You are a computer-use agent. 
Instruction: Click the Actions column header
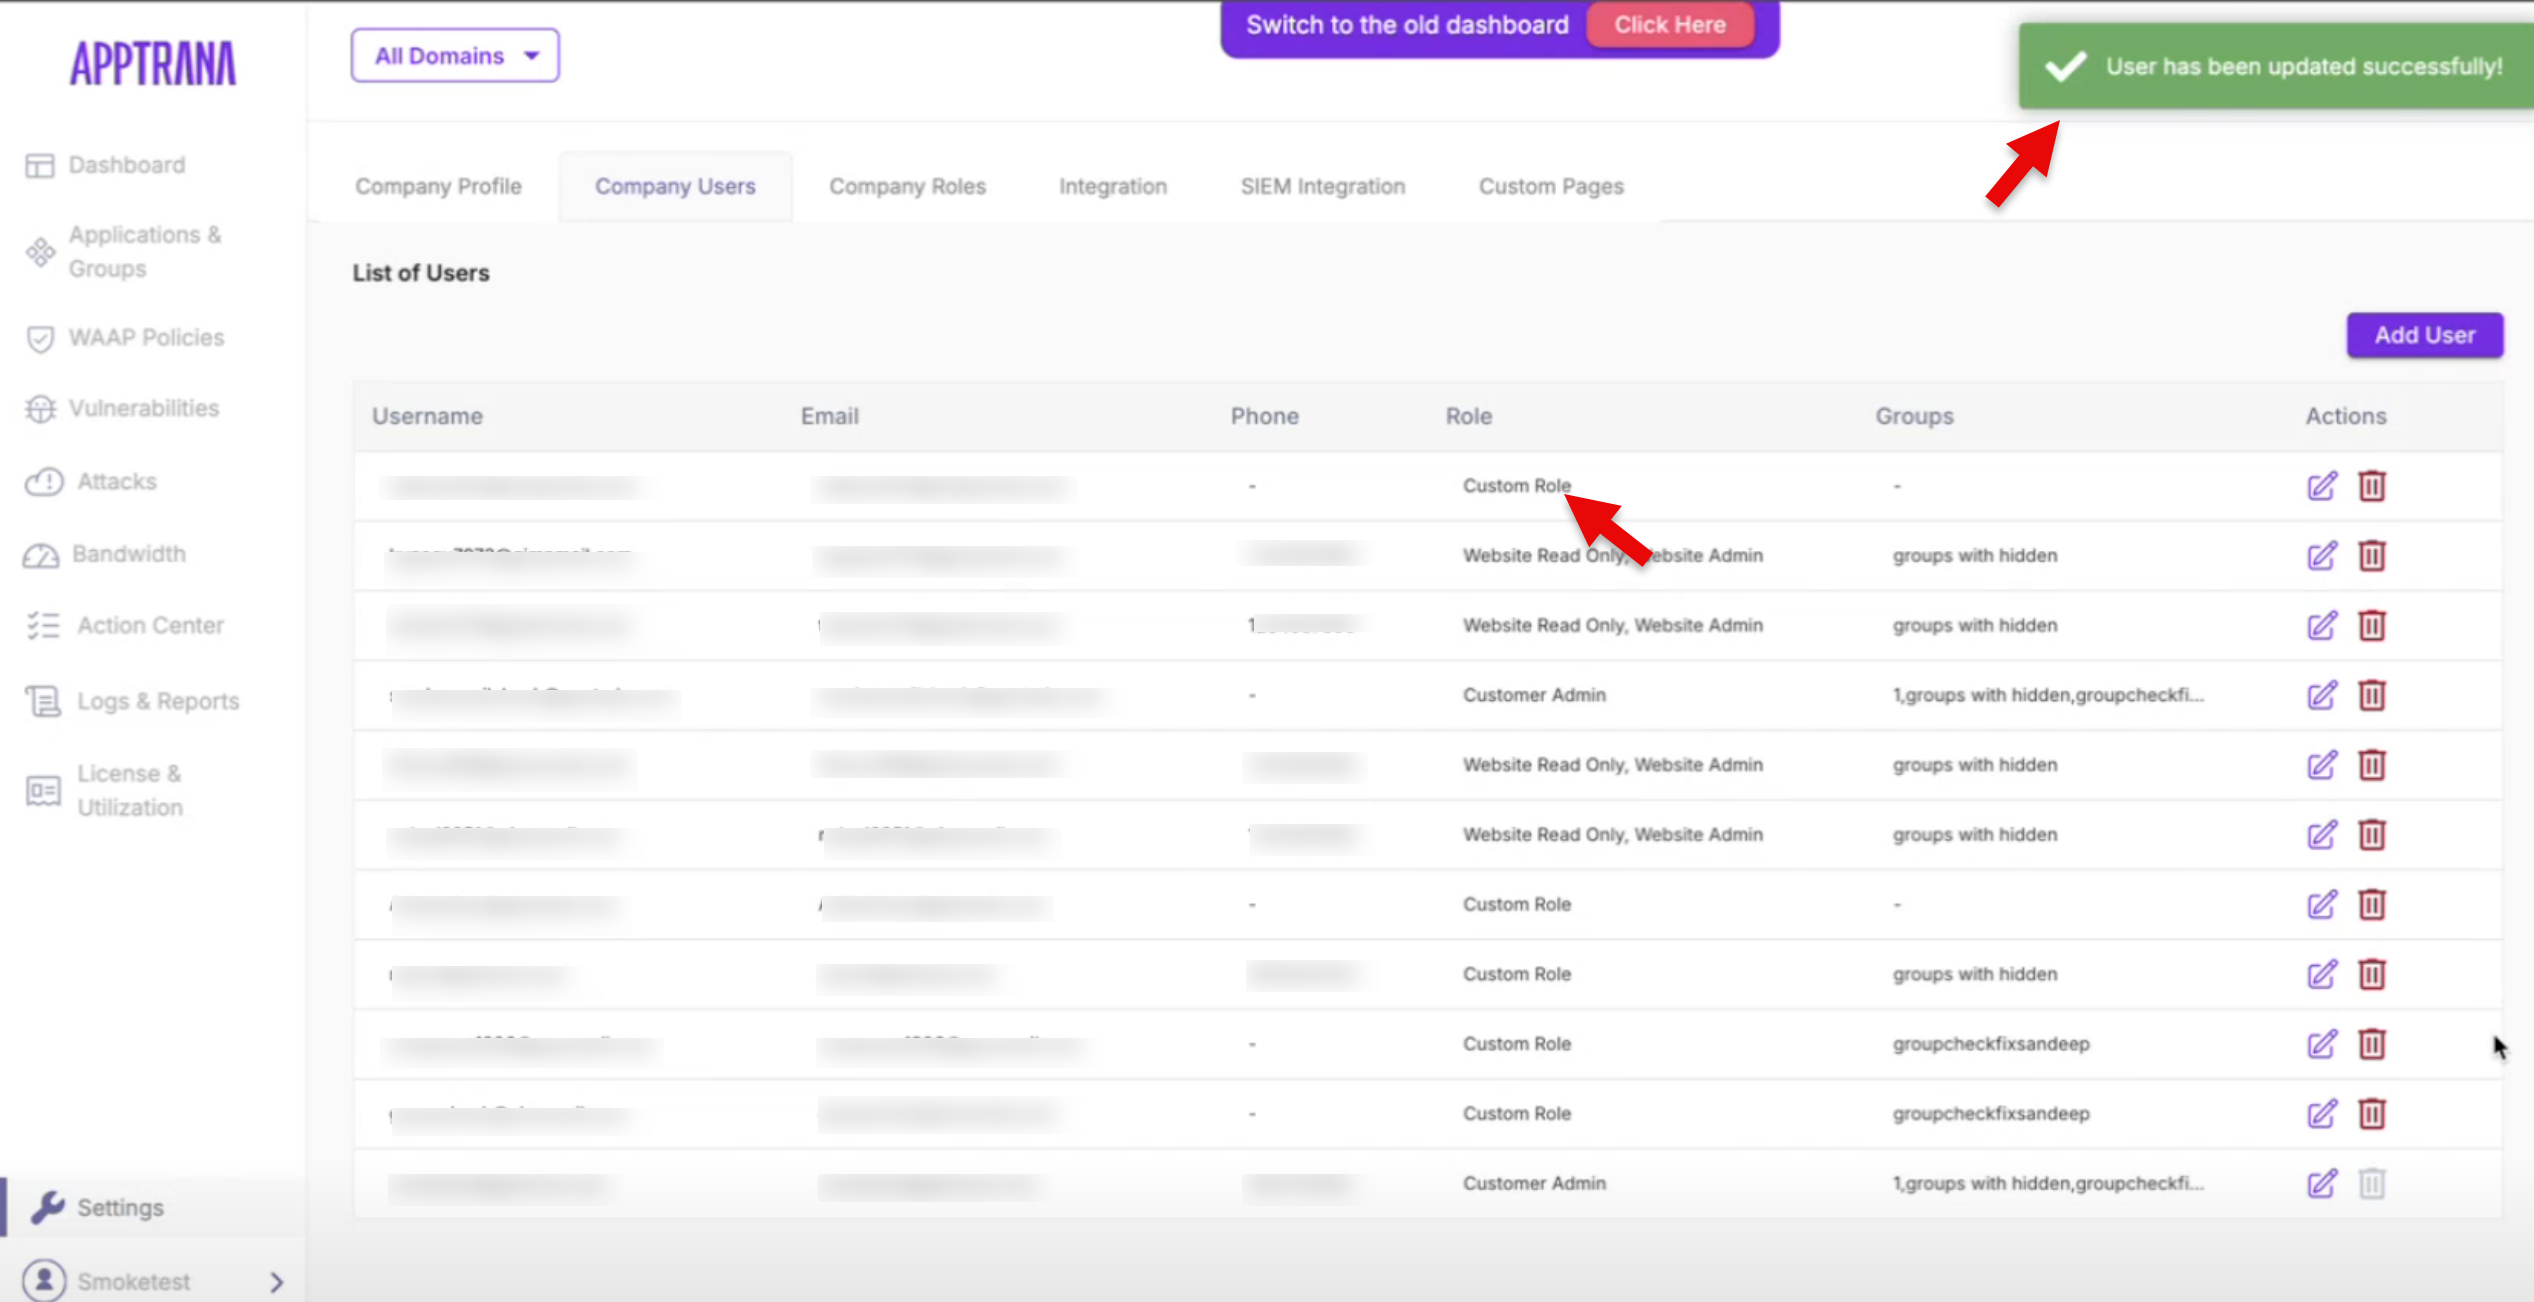pyautogui.click(x=2346, y=417)
